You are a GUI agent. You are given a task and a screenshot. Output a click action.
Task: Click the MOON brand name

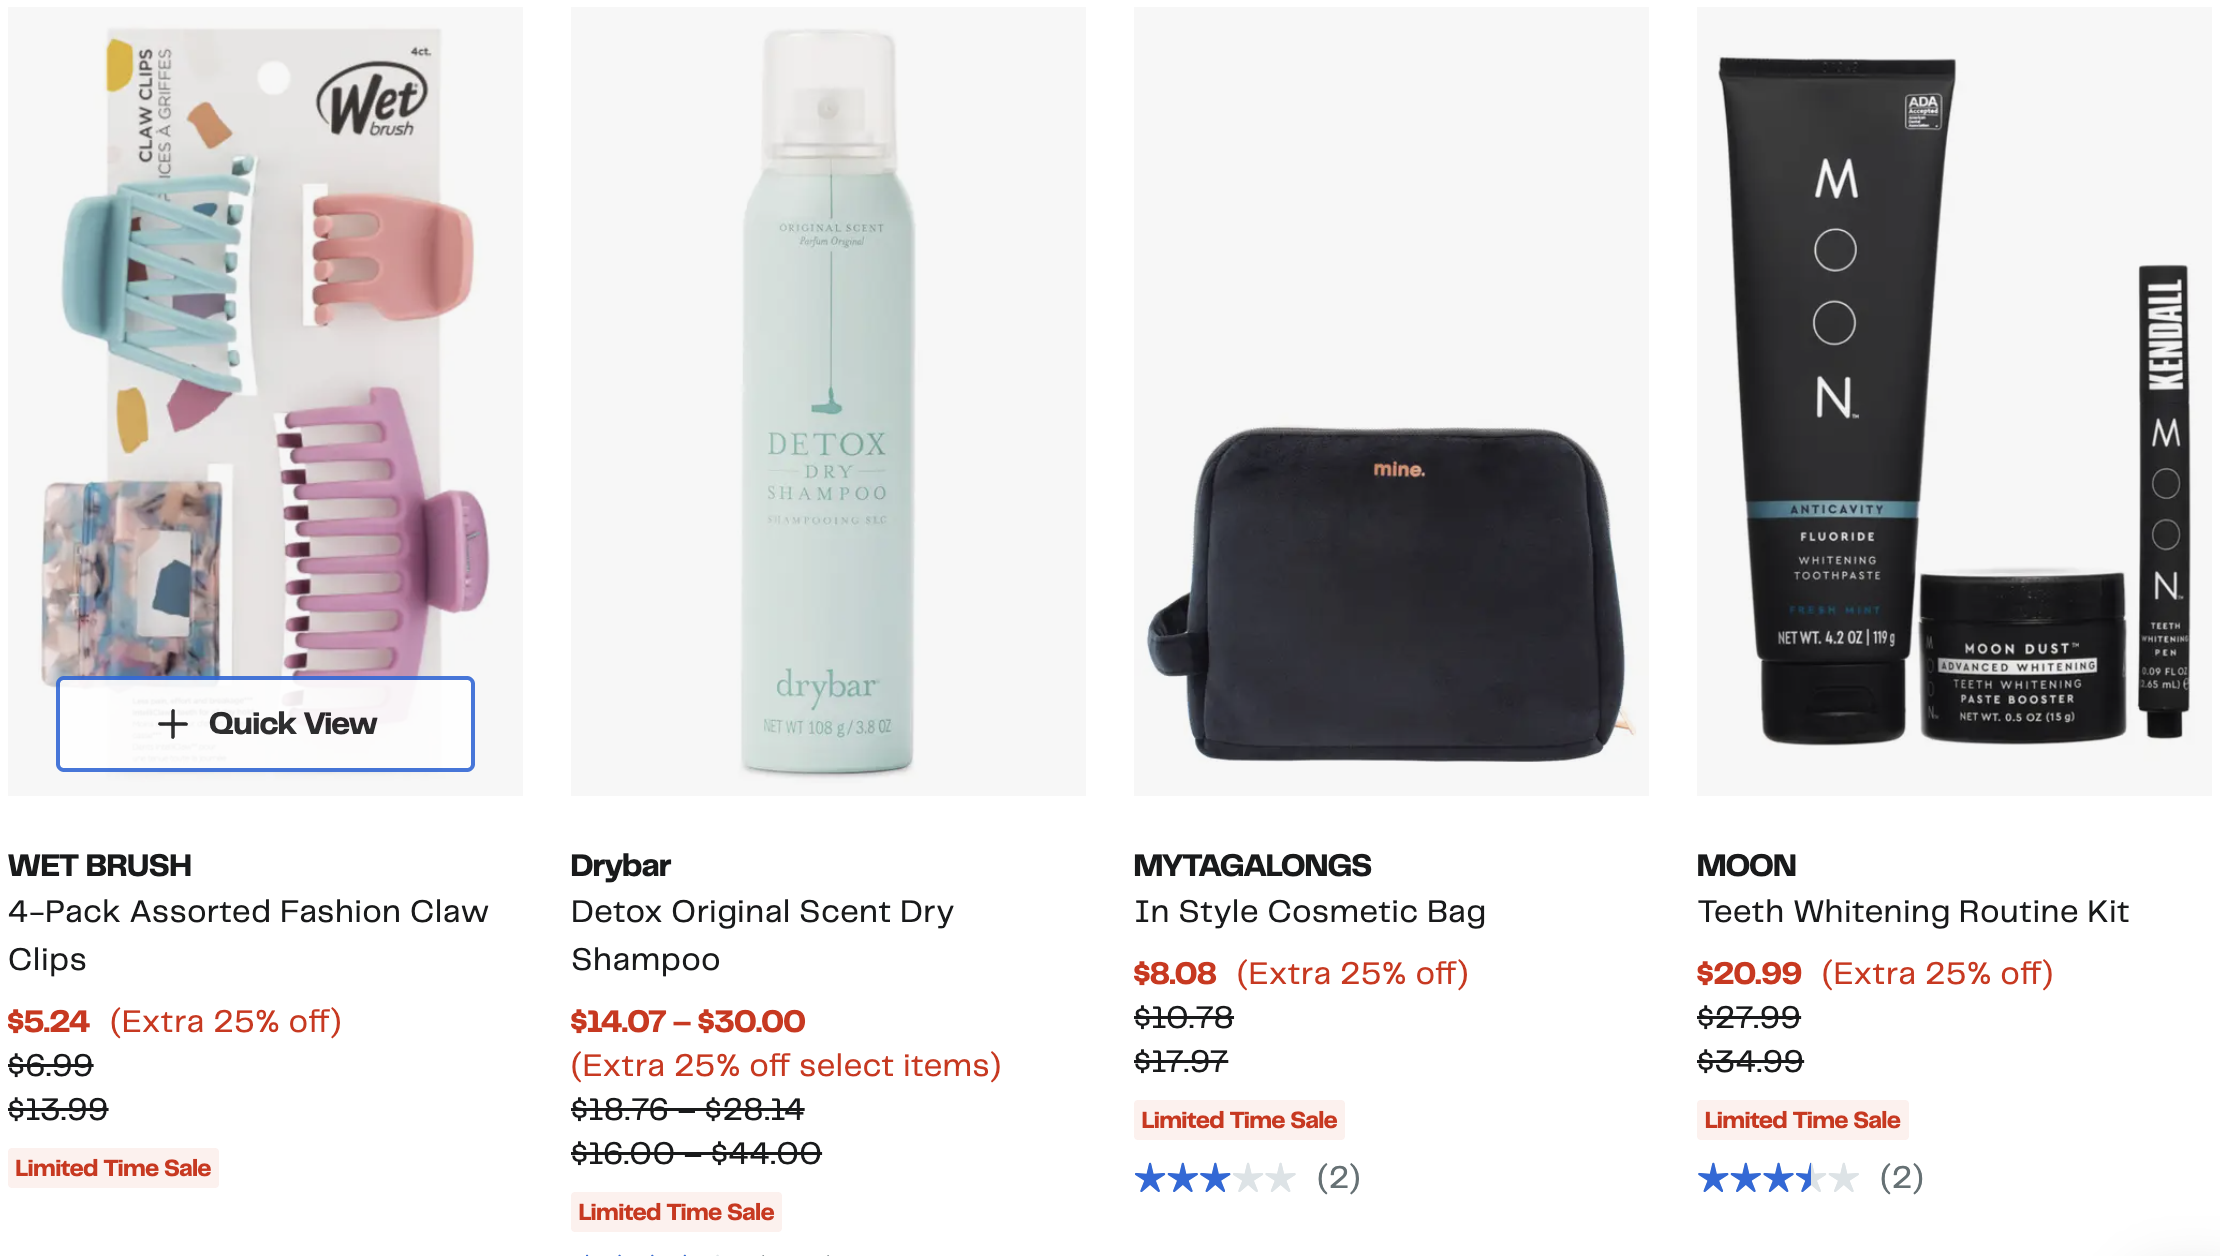tap(1746, 865)
